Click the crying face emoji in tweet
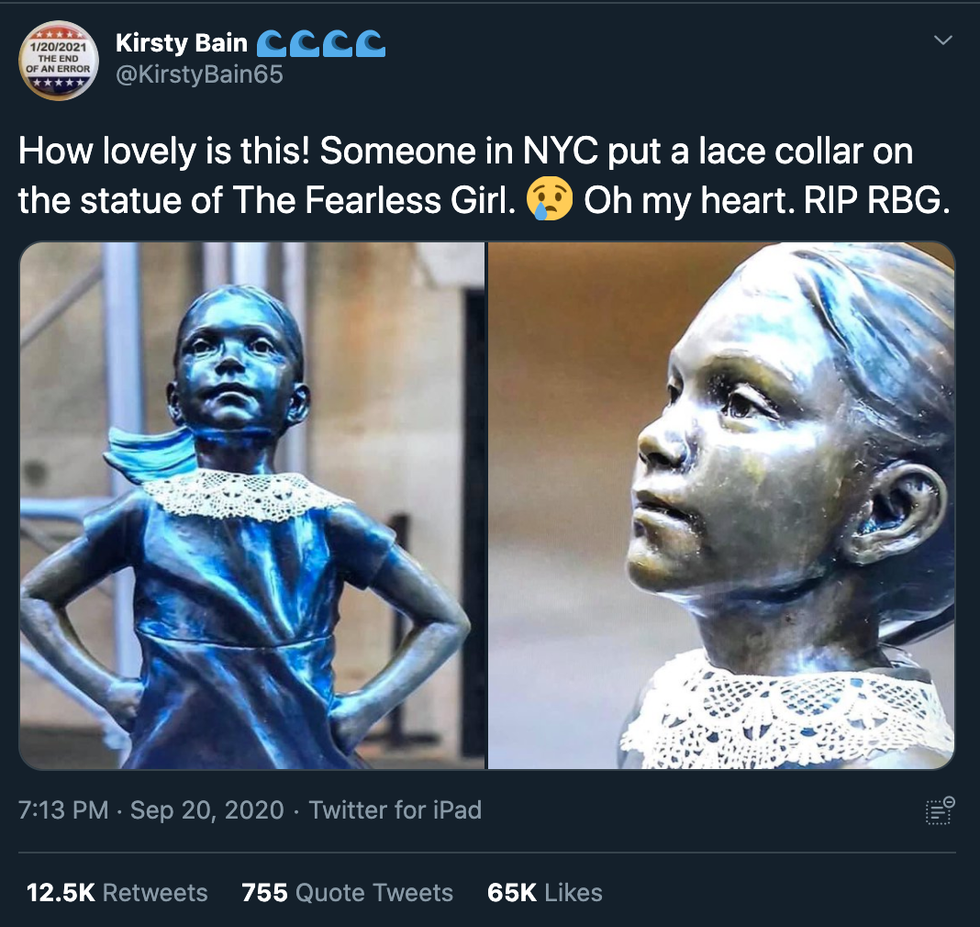This screenshot has height=927, width=980. [549, 199]
